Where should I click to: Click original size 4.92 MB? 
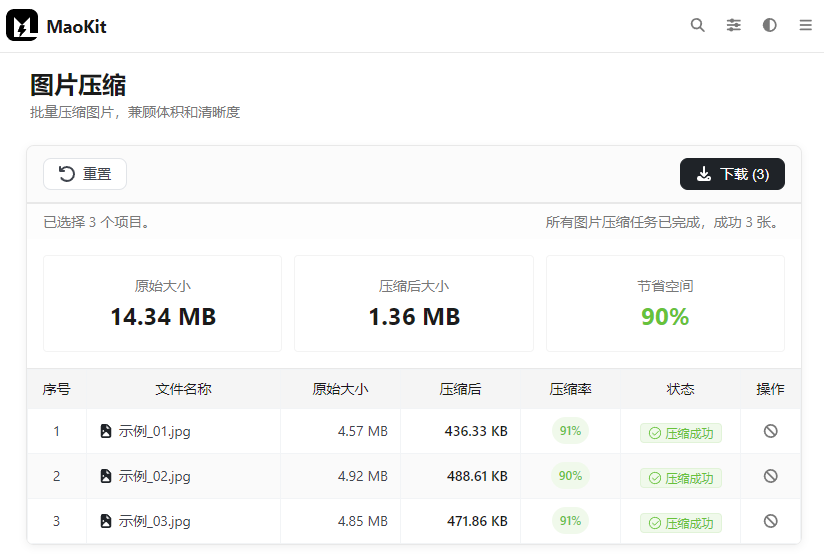pyautogui.click(x=363, y=477)
